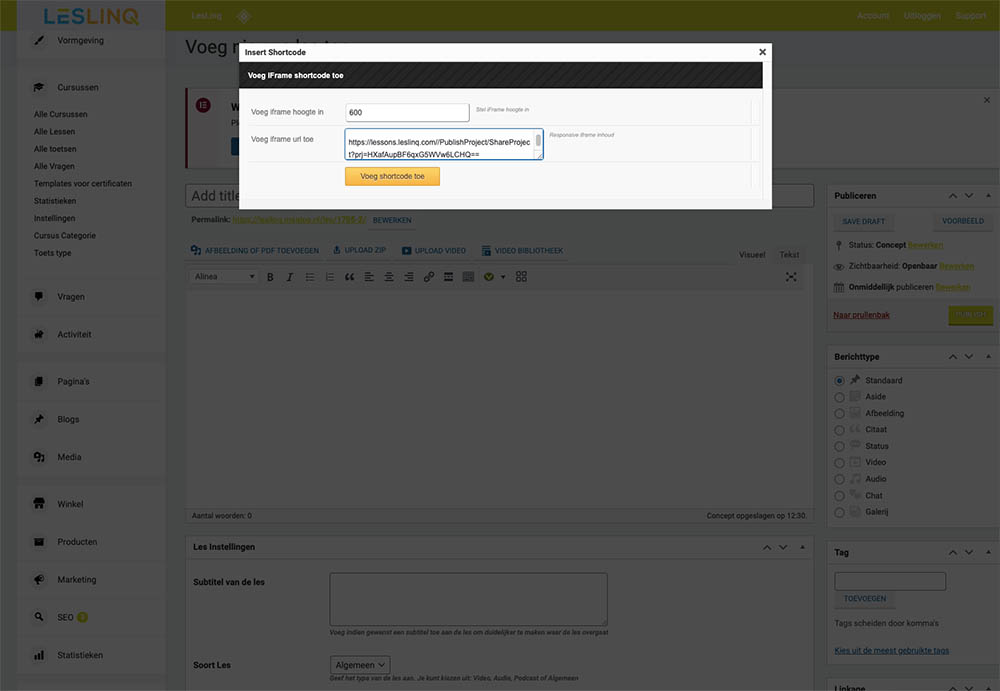Click the insert link icon in the toolbar
Viewport: 1000px width, 691px height.
coord(429,277)
